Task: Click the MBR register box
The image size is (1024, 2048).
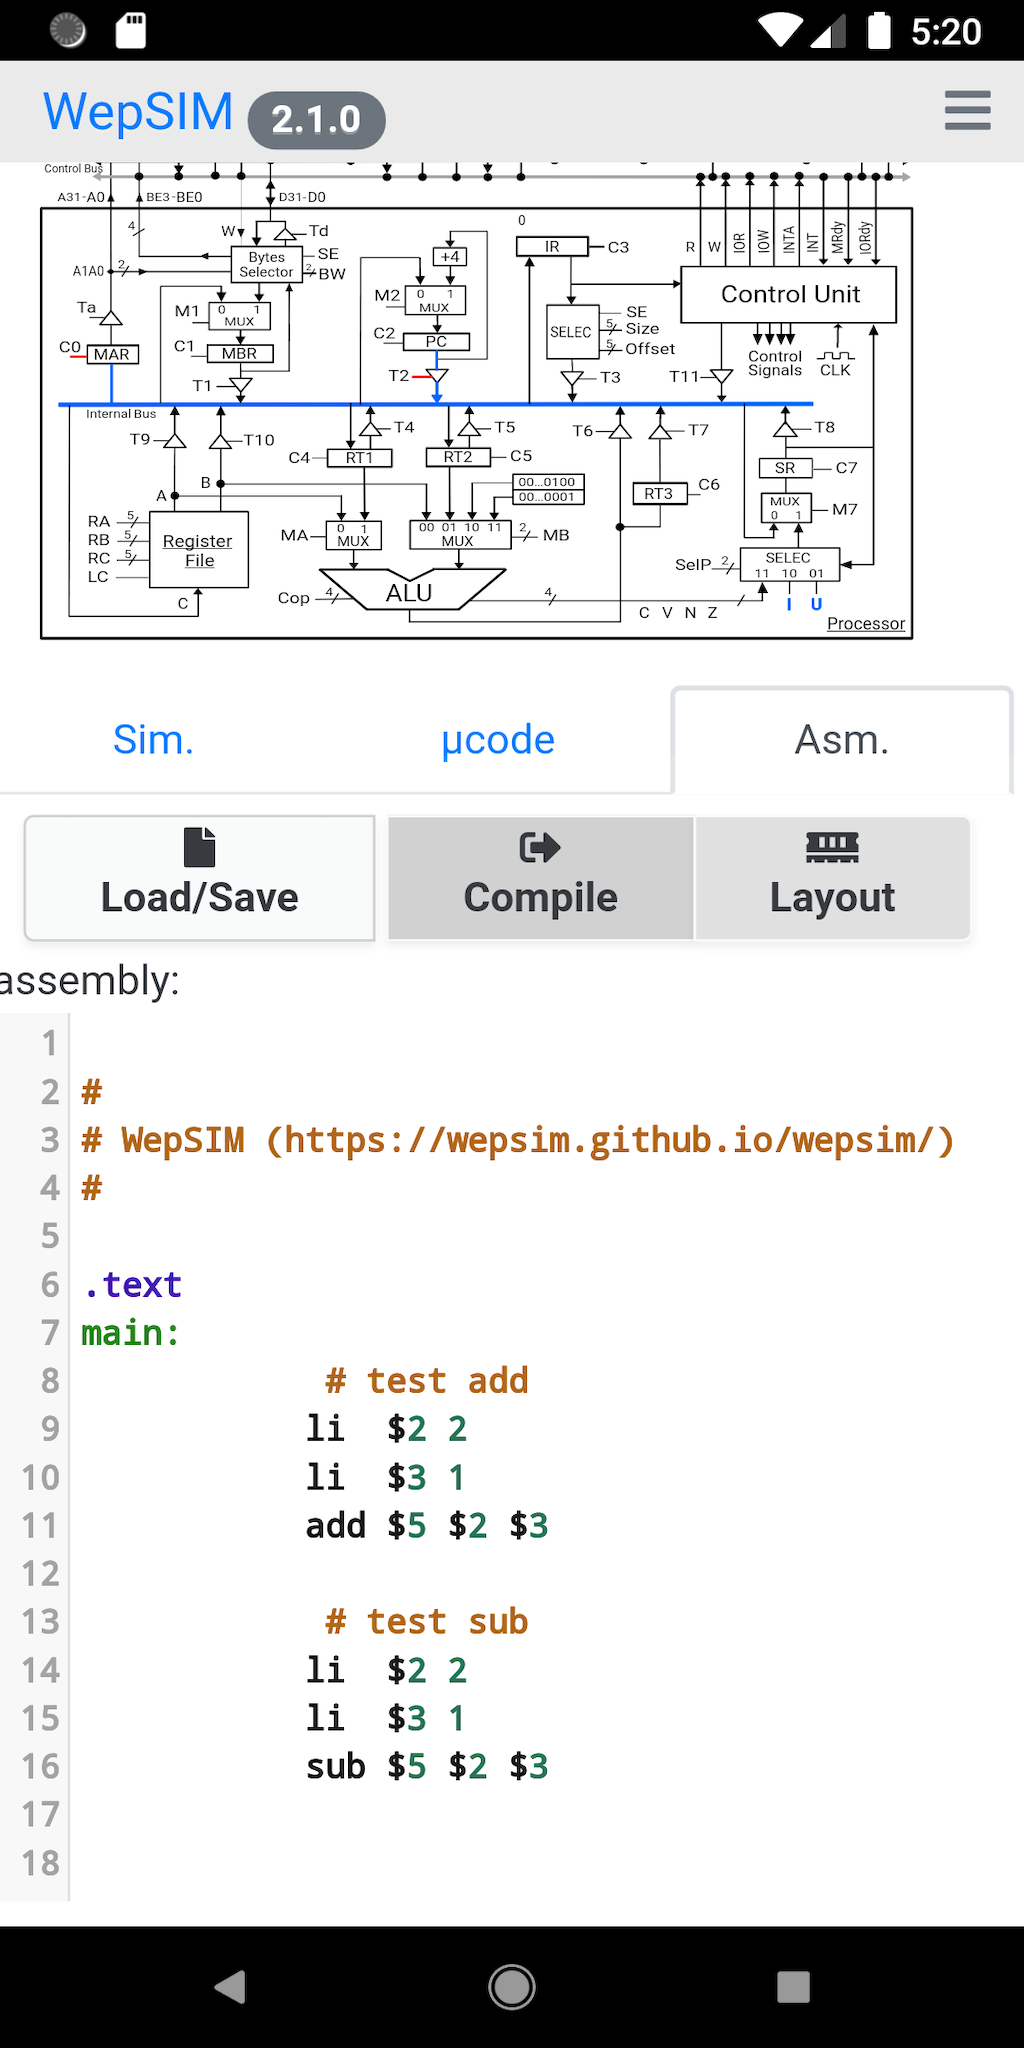Action: click(240, 353)
